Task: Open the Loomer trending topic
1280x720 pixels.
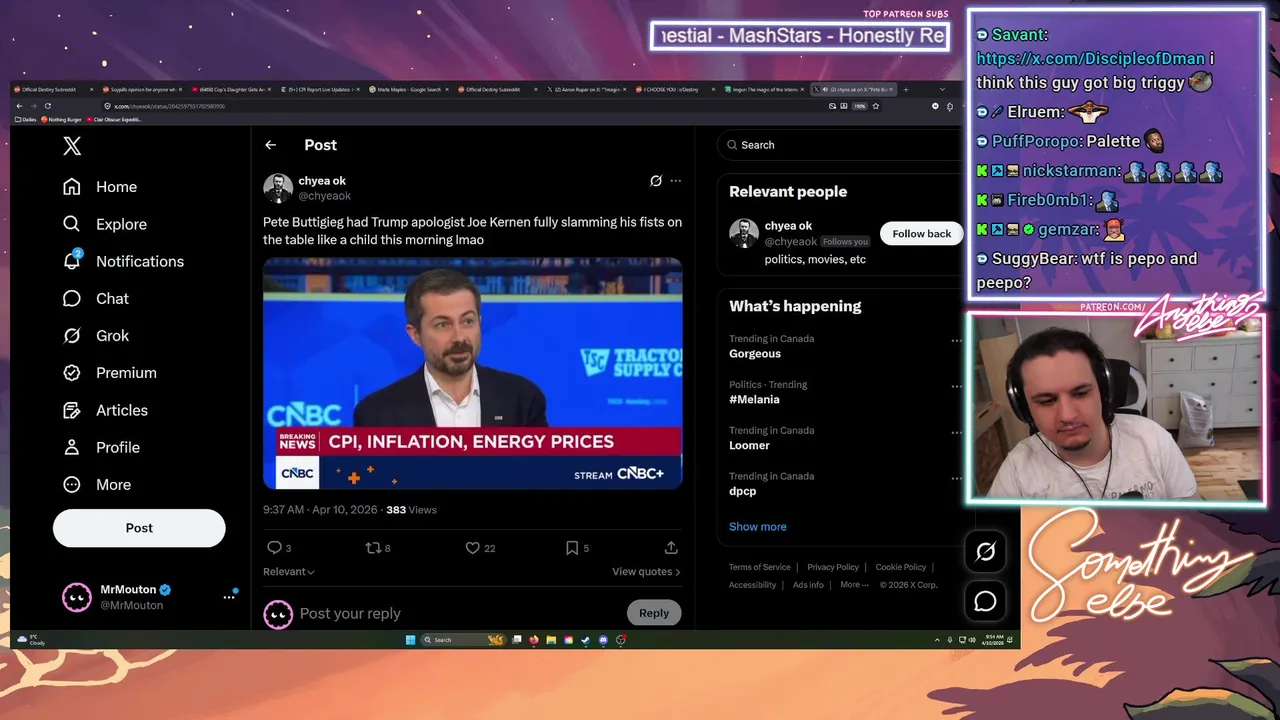Action: point(749,446)
